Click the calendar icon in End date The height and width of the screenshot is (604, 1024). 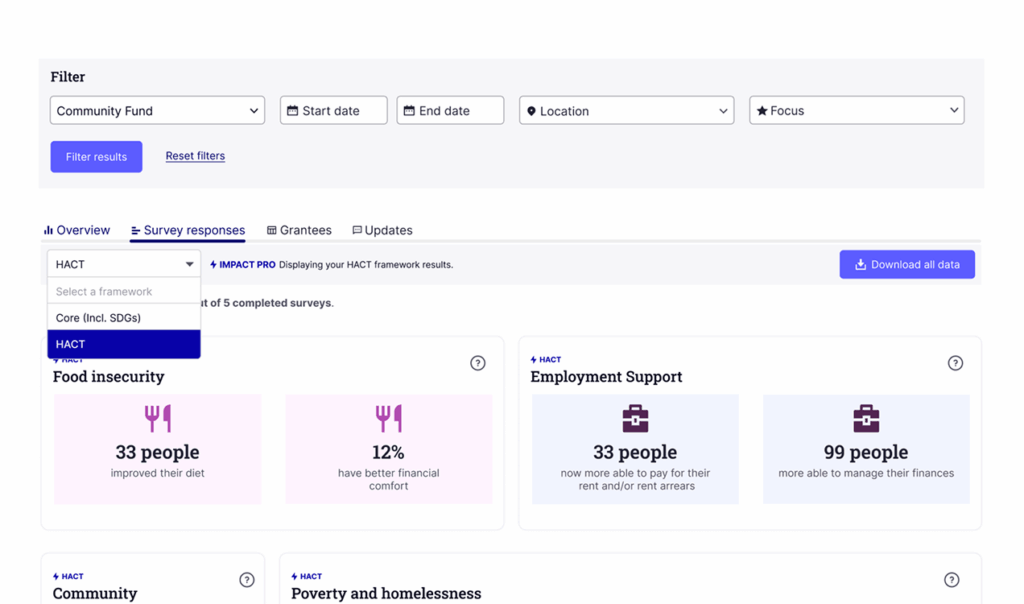409,111
